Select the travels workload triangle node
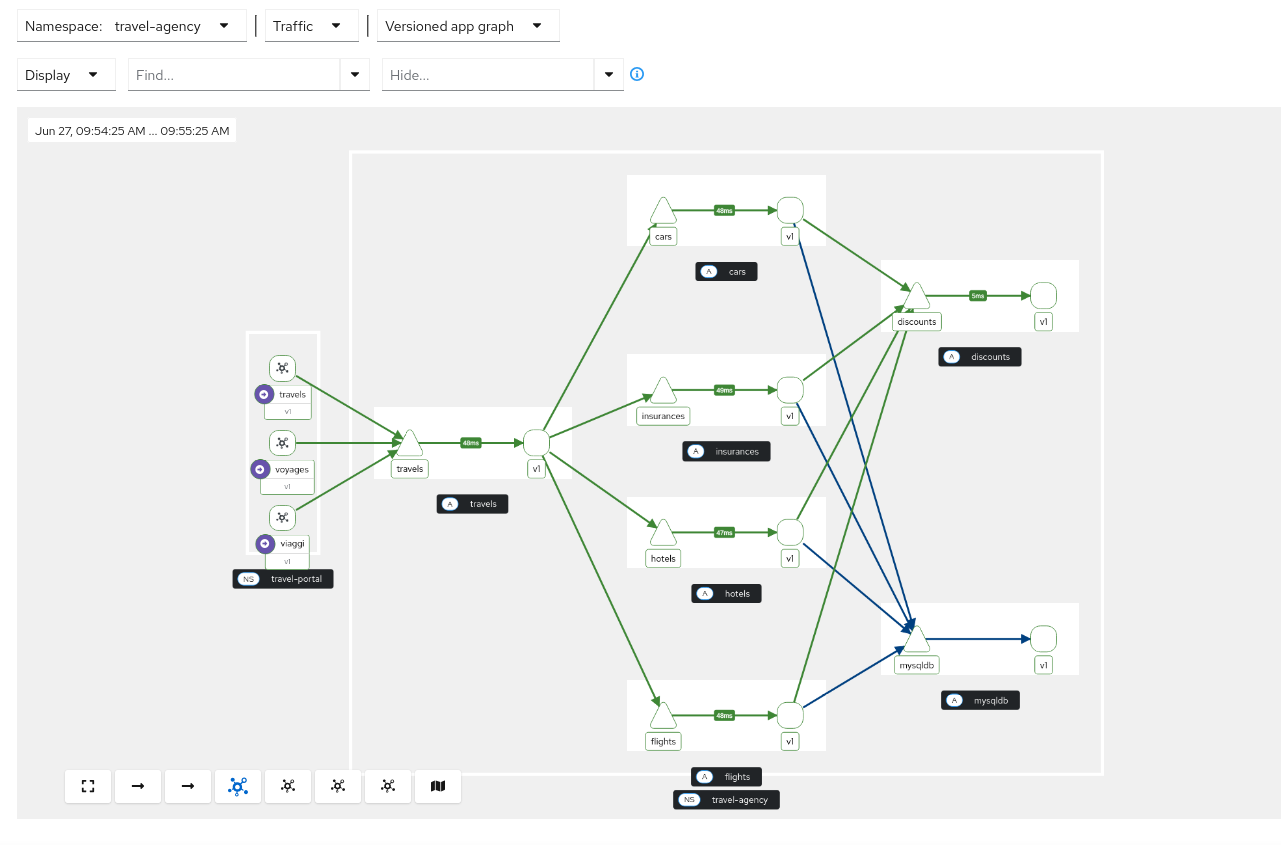The height and width of the screenshot is (845, 1281). coord(409,440)
